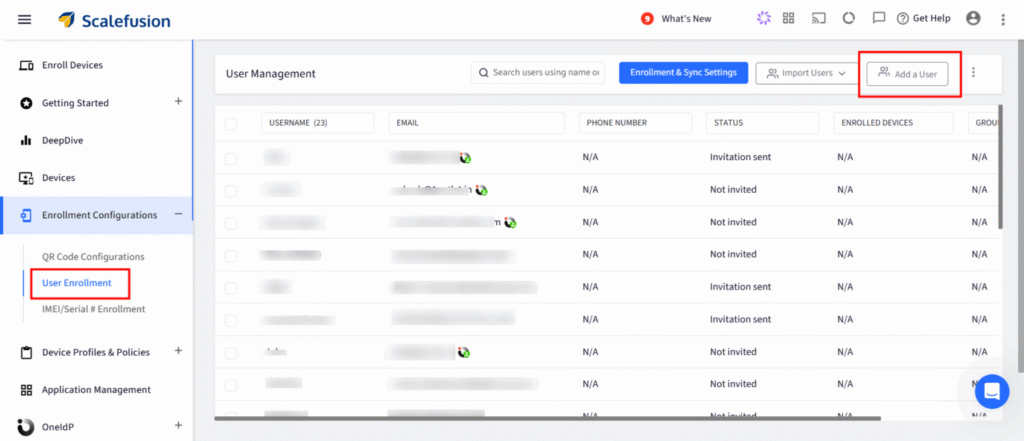Click the cast screen icon
Viewport: 1024px width, 441px height.
[819, 18]
